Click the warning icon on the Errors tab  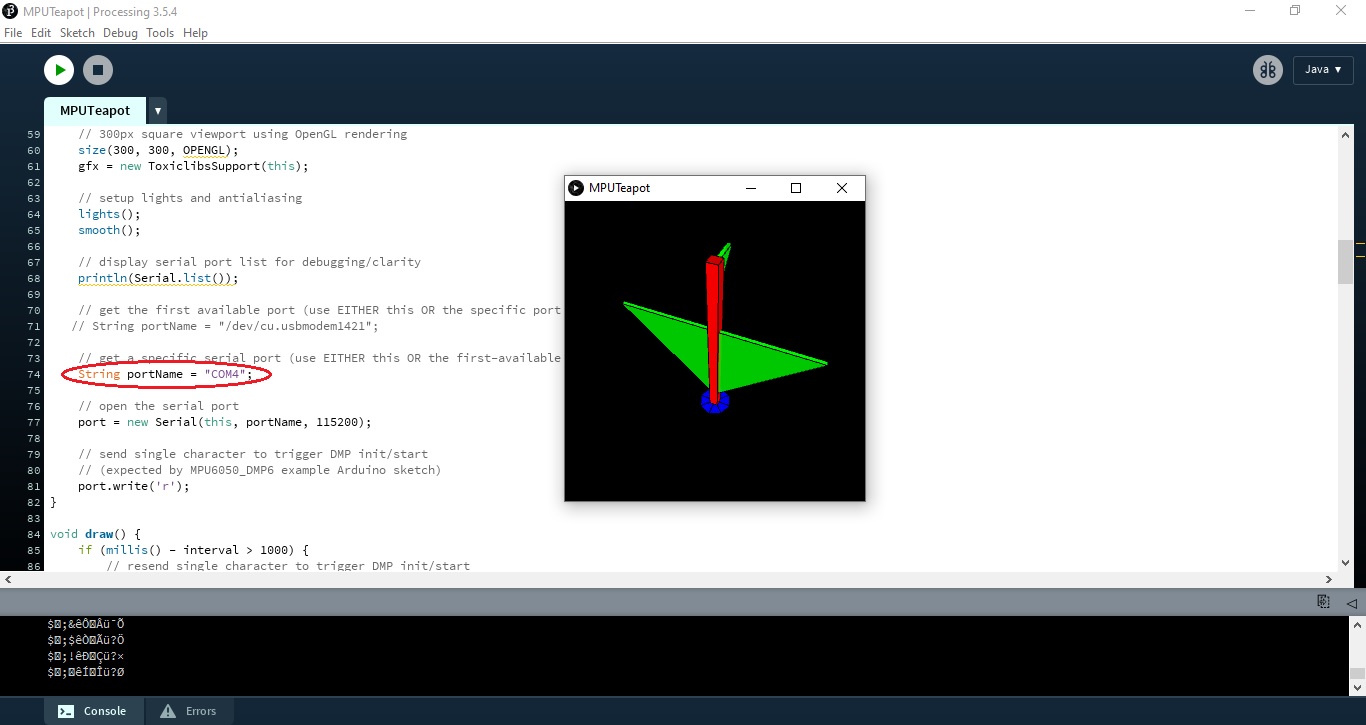tap(166, 711)
